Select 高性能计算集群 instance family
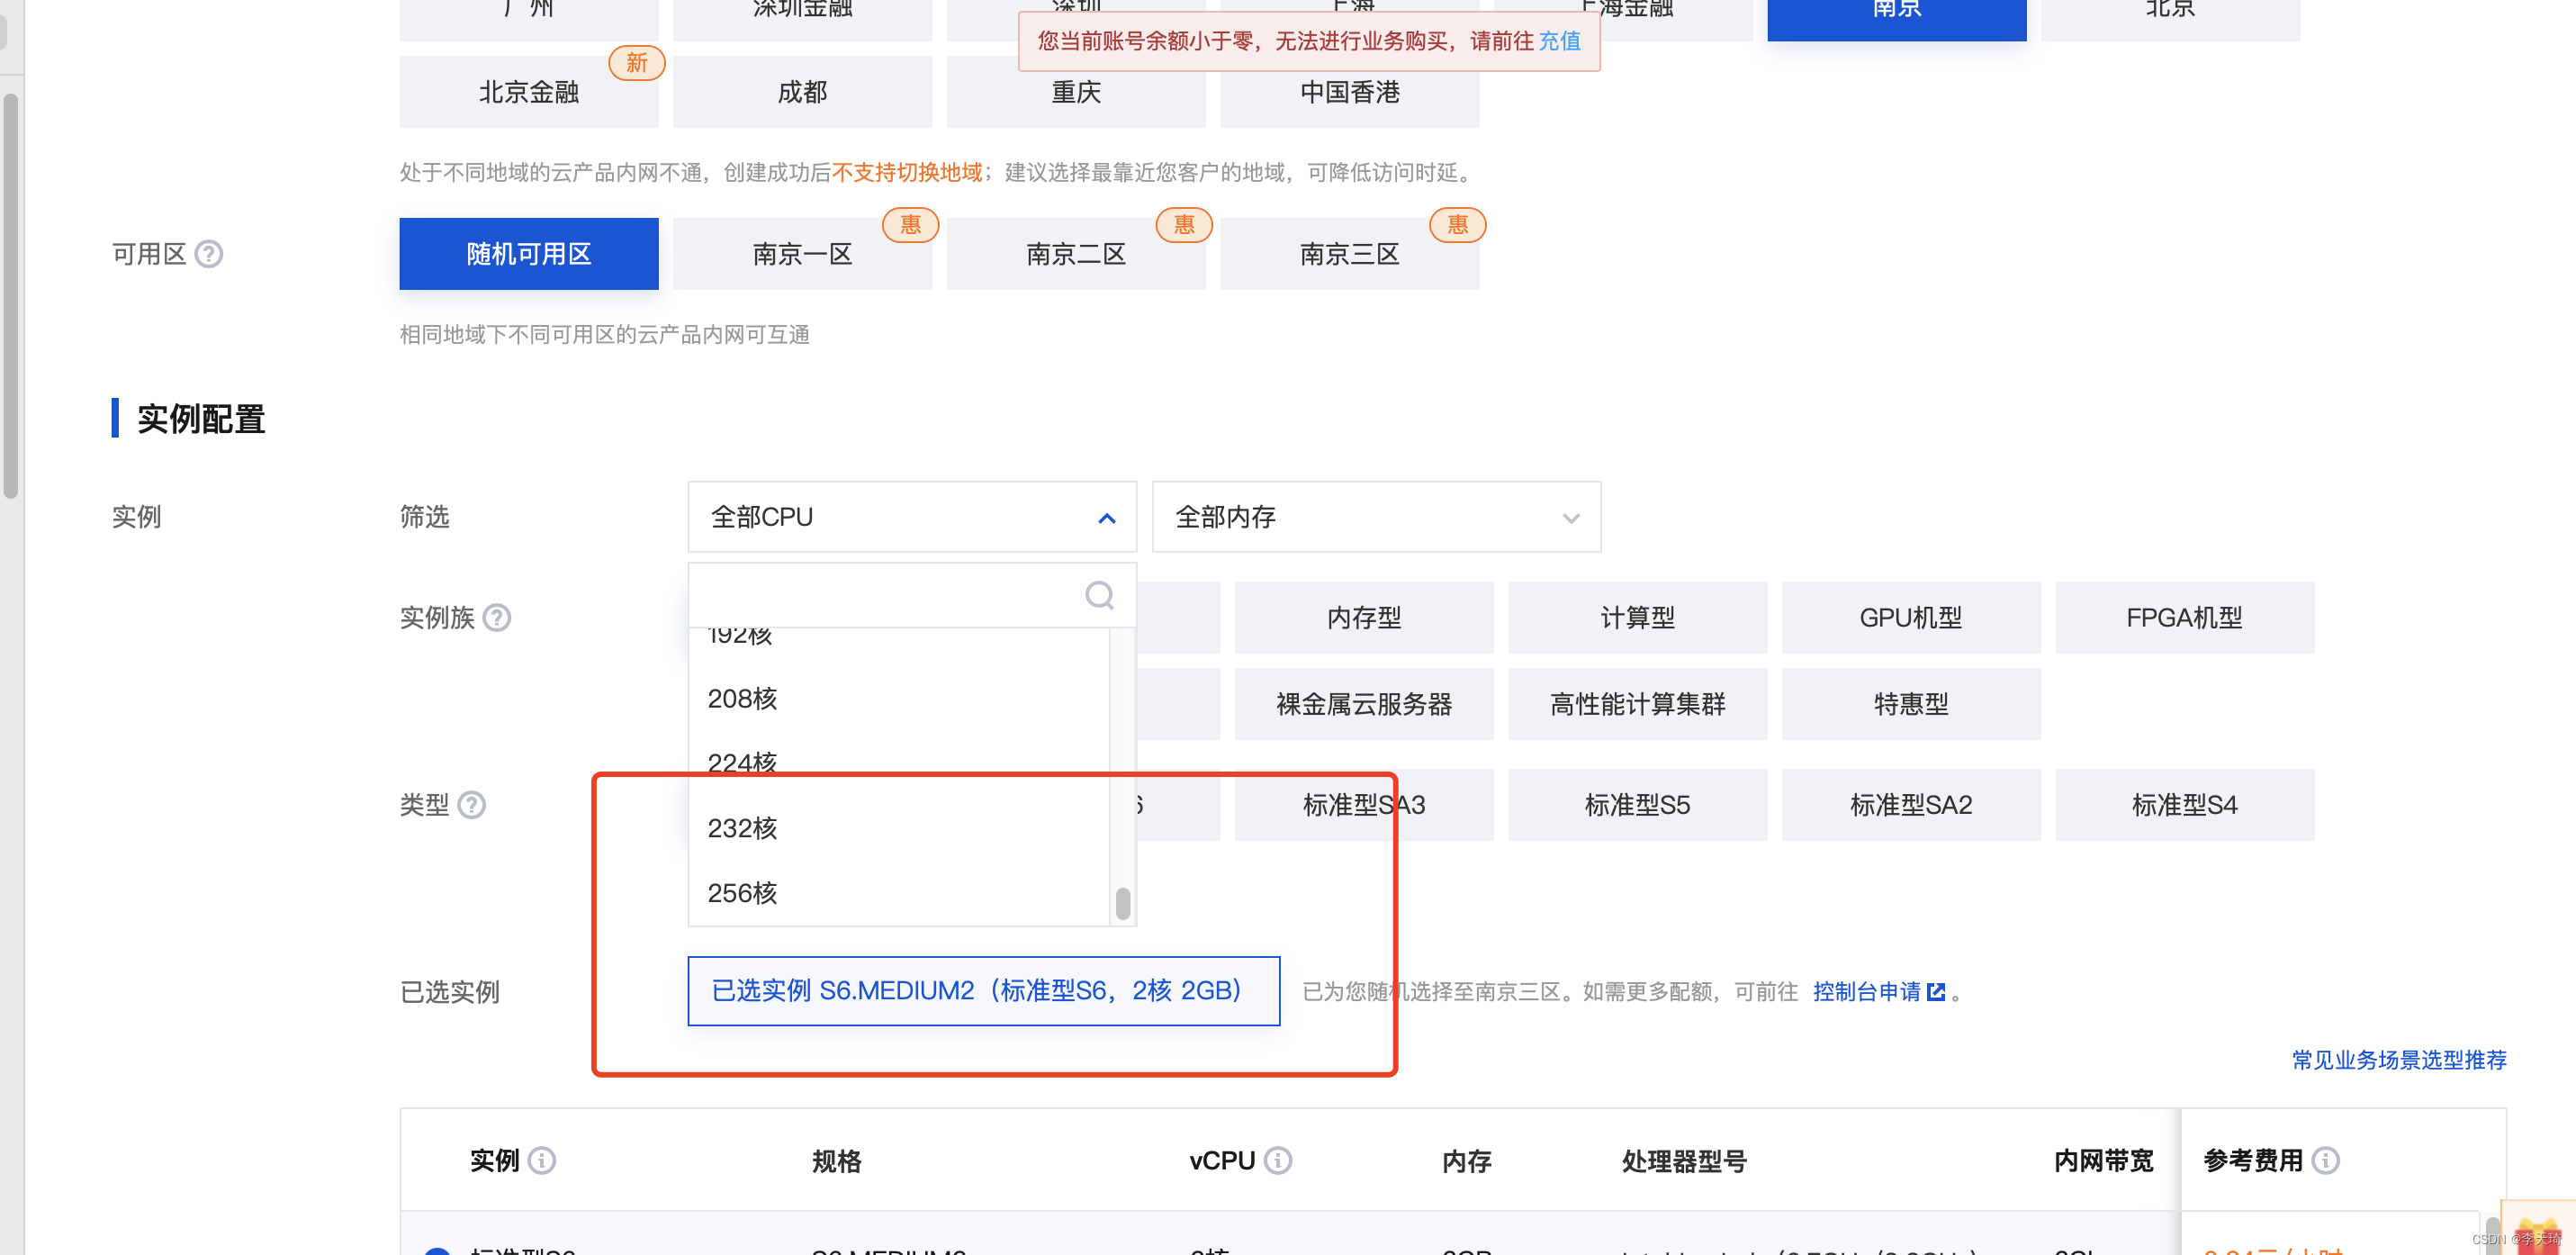This screenshot has width=2576, height=1255. 1638,704
